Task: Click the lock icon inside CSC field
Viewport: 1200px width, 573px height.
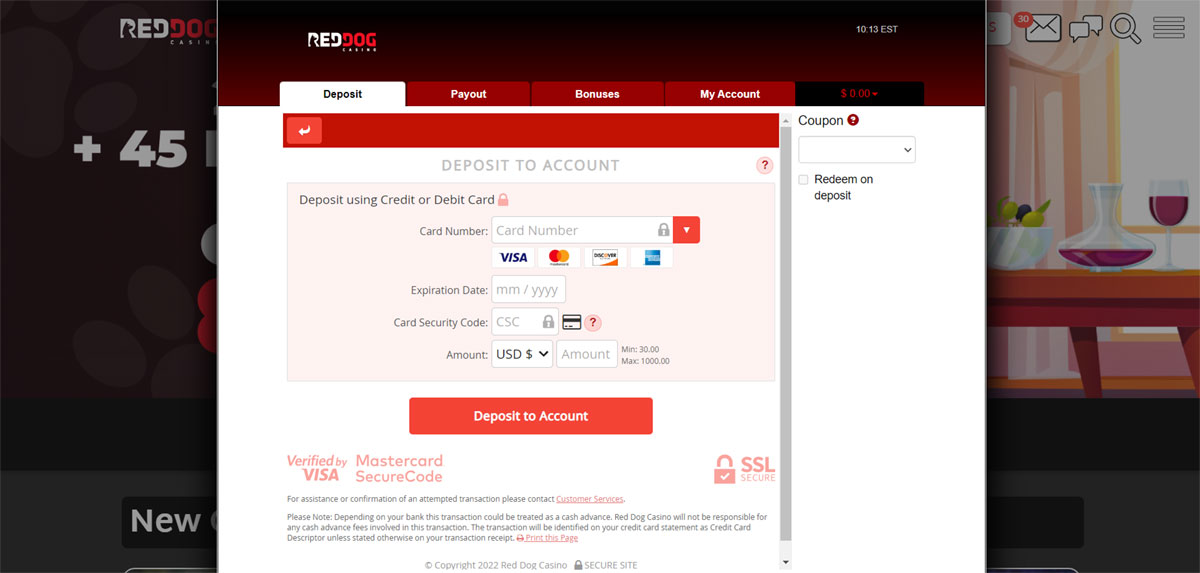Action: coord(548,322)
